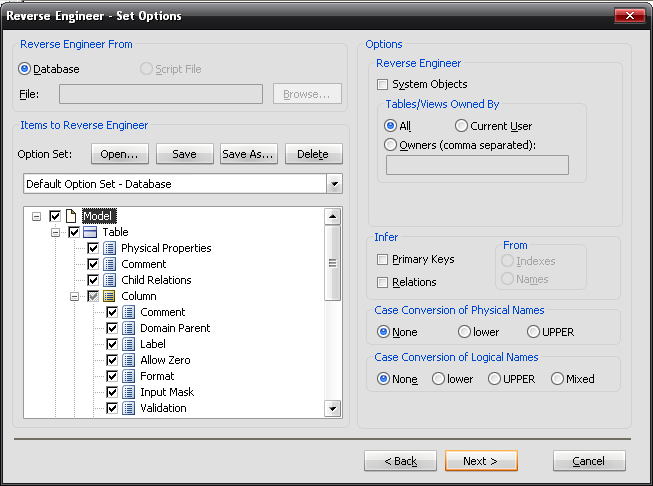Click the icon next to Validation
The image size is (653, 486).
(x=129, y=408)
